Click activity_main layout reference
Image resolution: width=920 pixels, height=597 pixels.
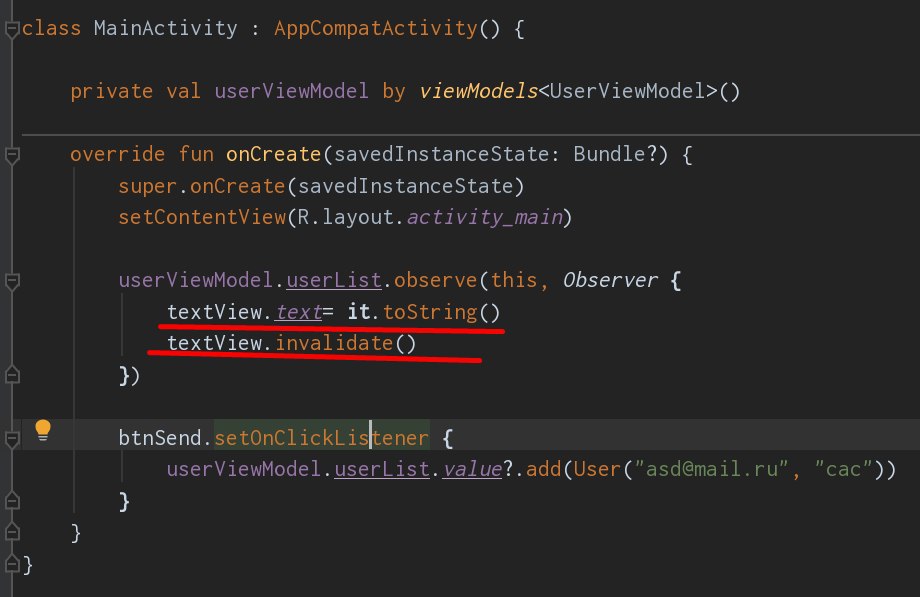tap(485, 218)
